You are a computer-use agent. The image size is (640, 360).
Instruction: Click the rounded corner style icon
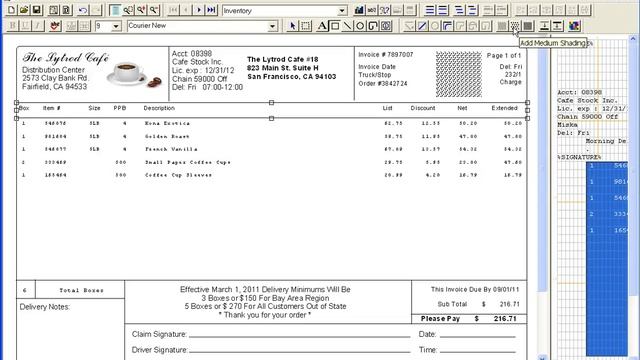[448, 26]
